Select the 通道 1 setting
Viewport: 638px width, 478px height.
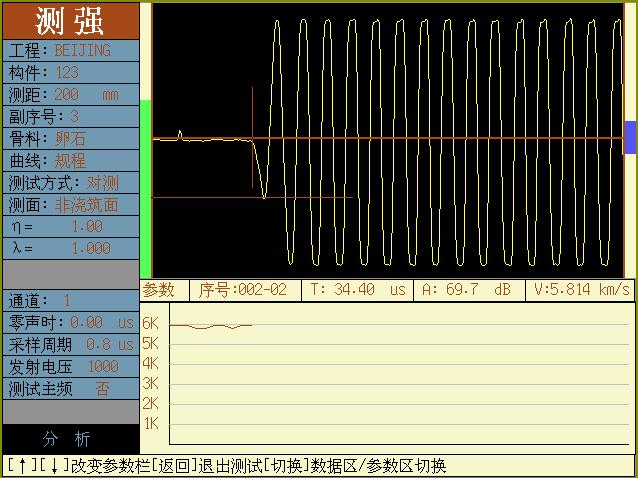point(69,300)
